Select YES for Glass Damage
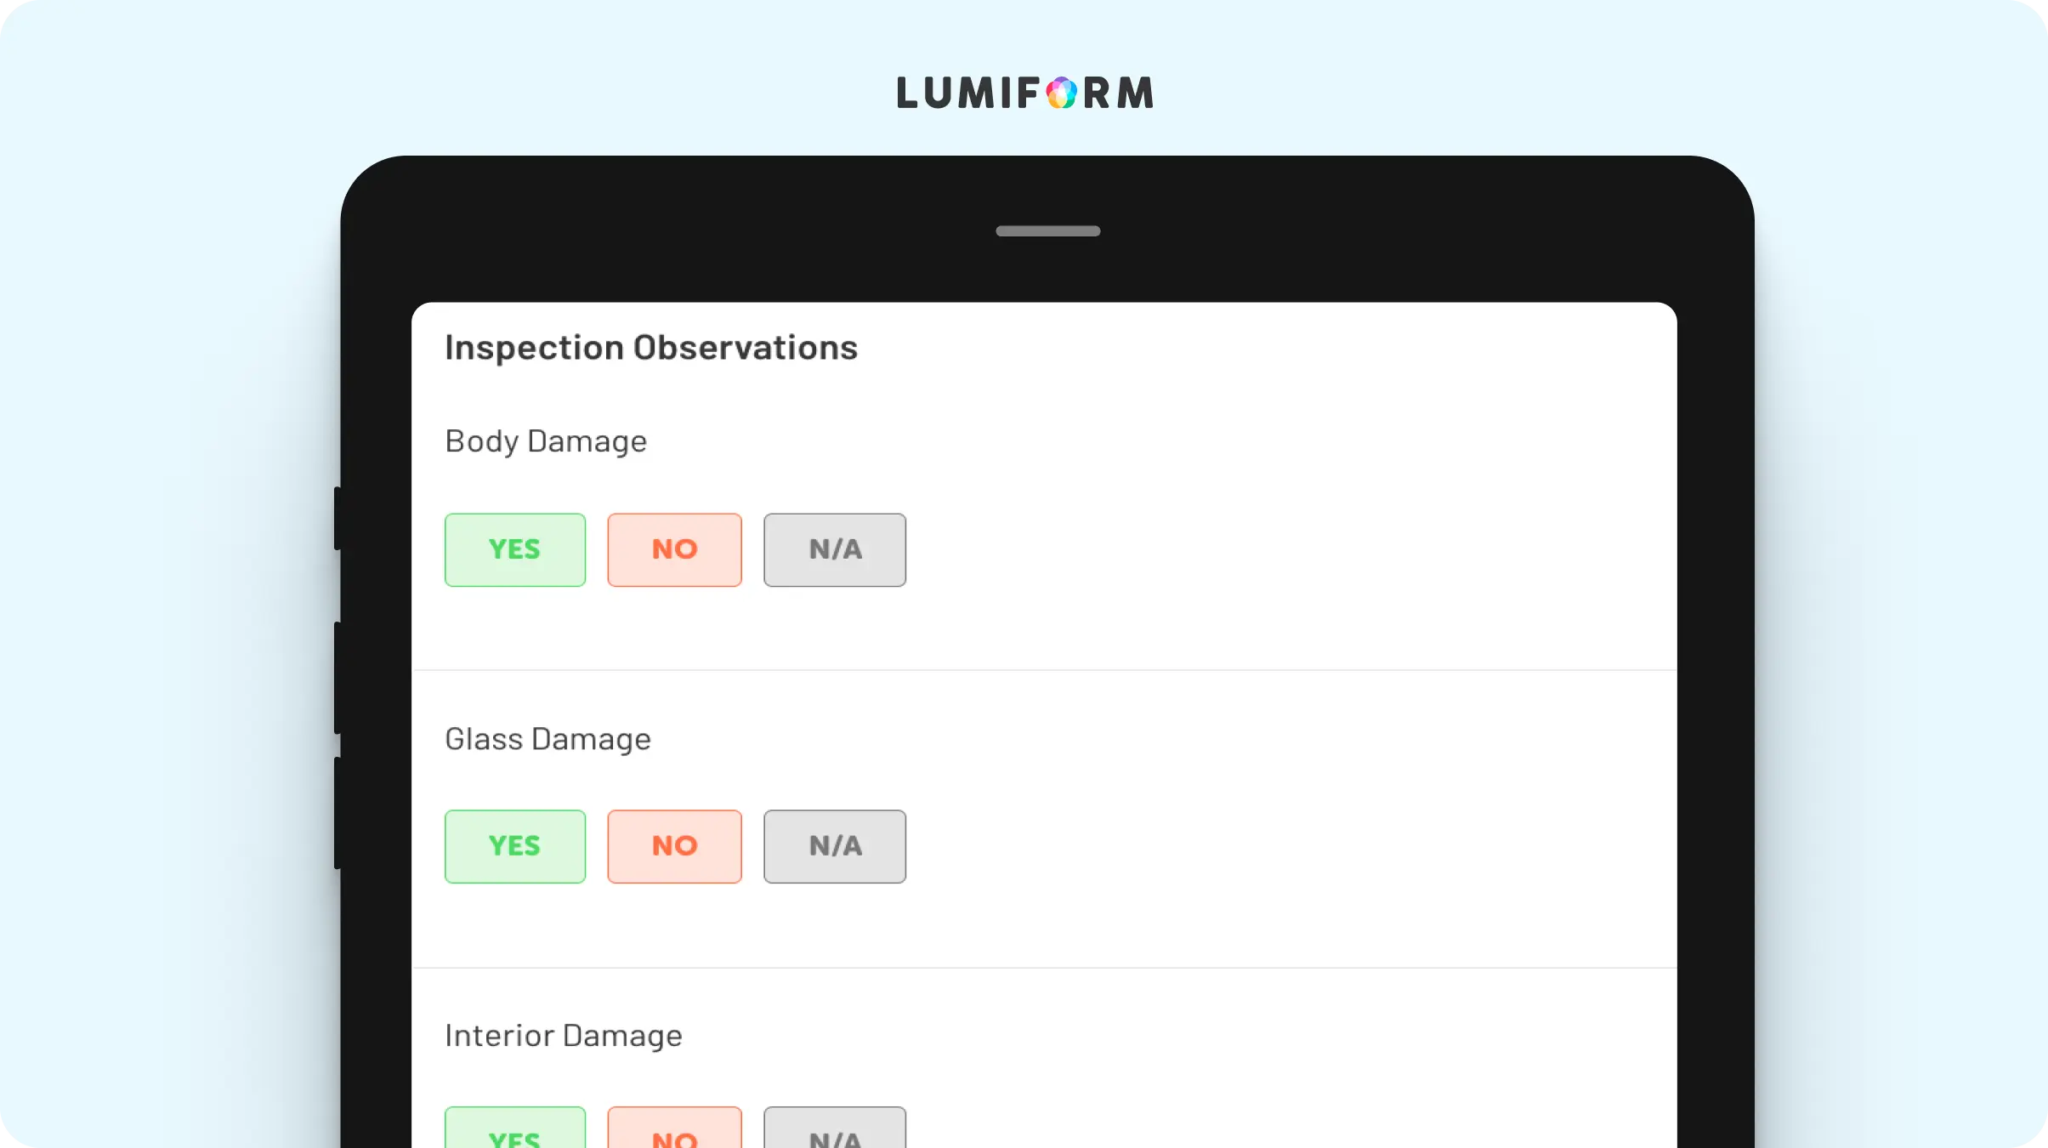 [x=515, y=846]
